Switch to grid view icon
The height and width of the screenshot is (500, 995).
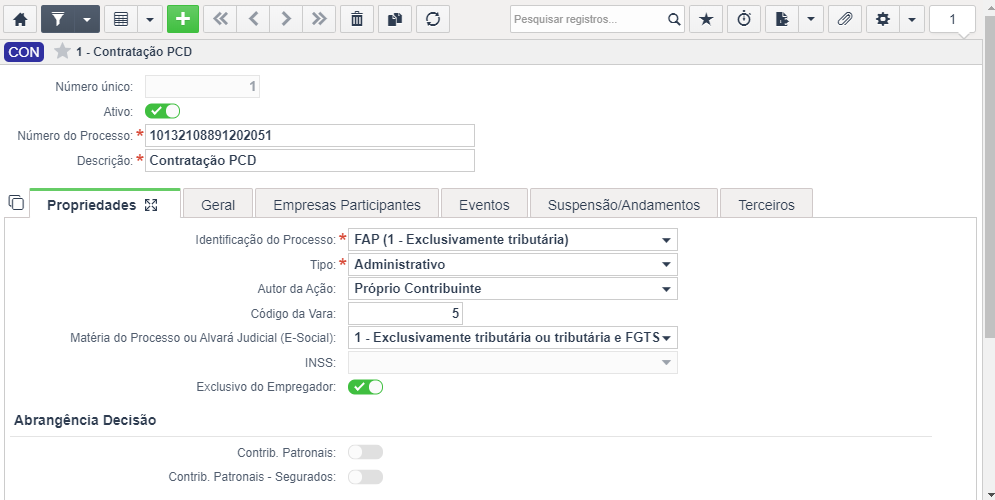121,19
